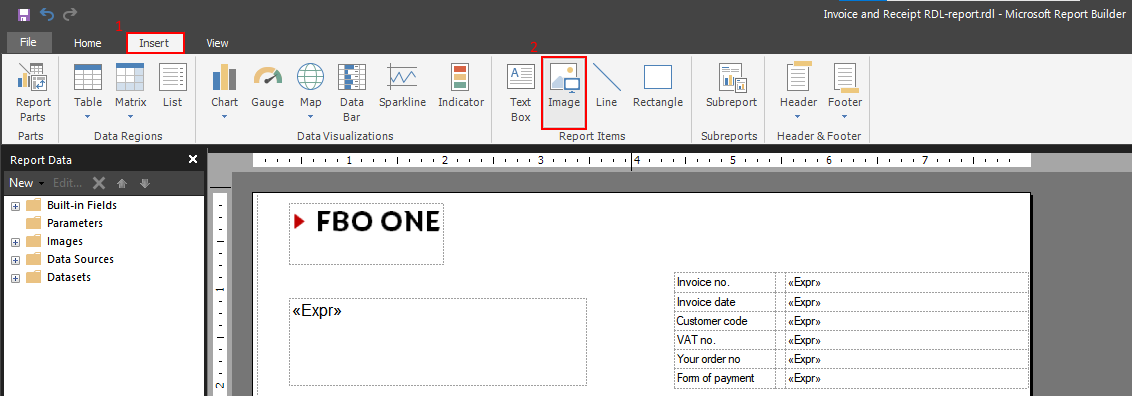Insert a Text Box item
Image resolution: width=1132 pixels, height=396 pixels.
coord(521,91)
